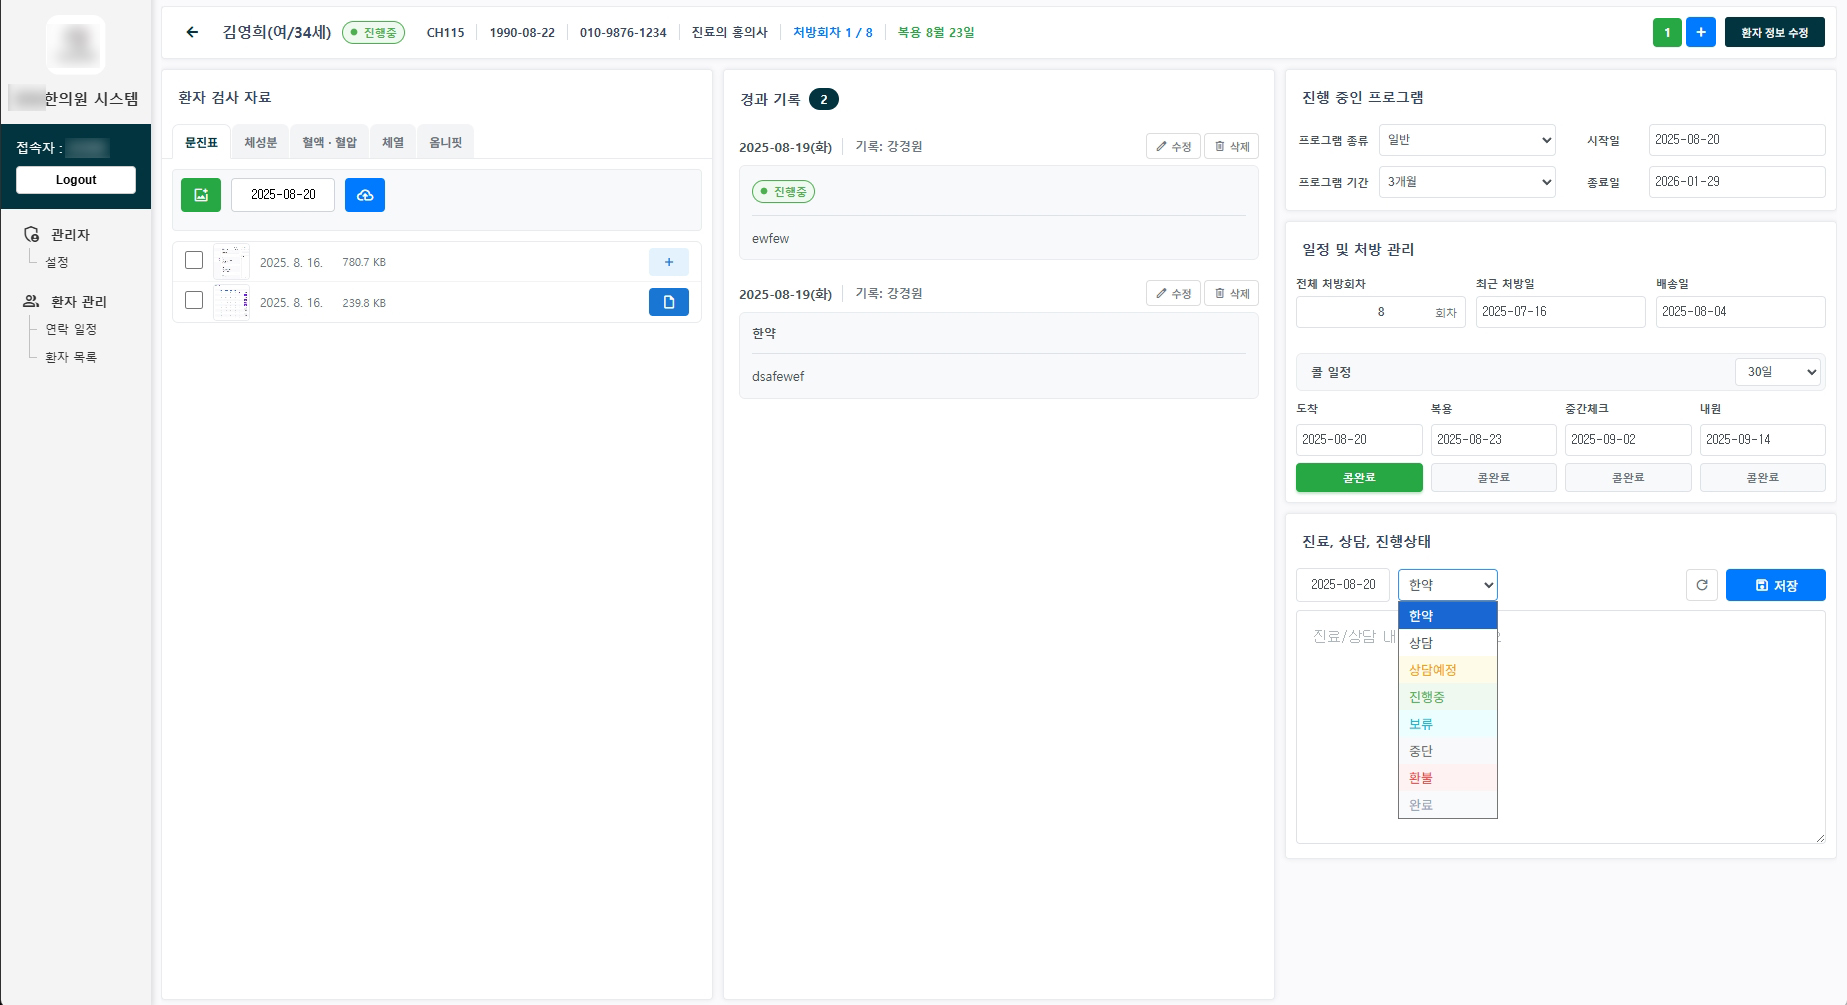Click the 시작일 date field showing 2025-08-20
Viewport: 1847px width, 1005px height.
pyautogui.click(x=1737, y=139)
